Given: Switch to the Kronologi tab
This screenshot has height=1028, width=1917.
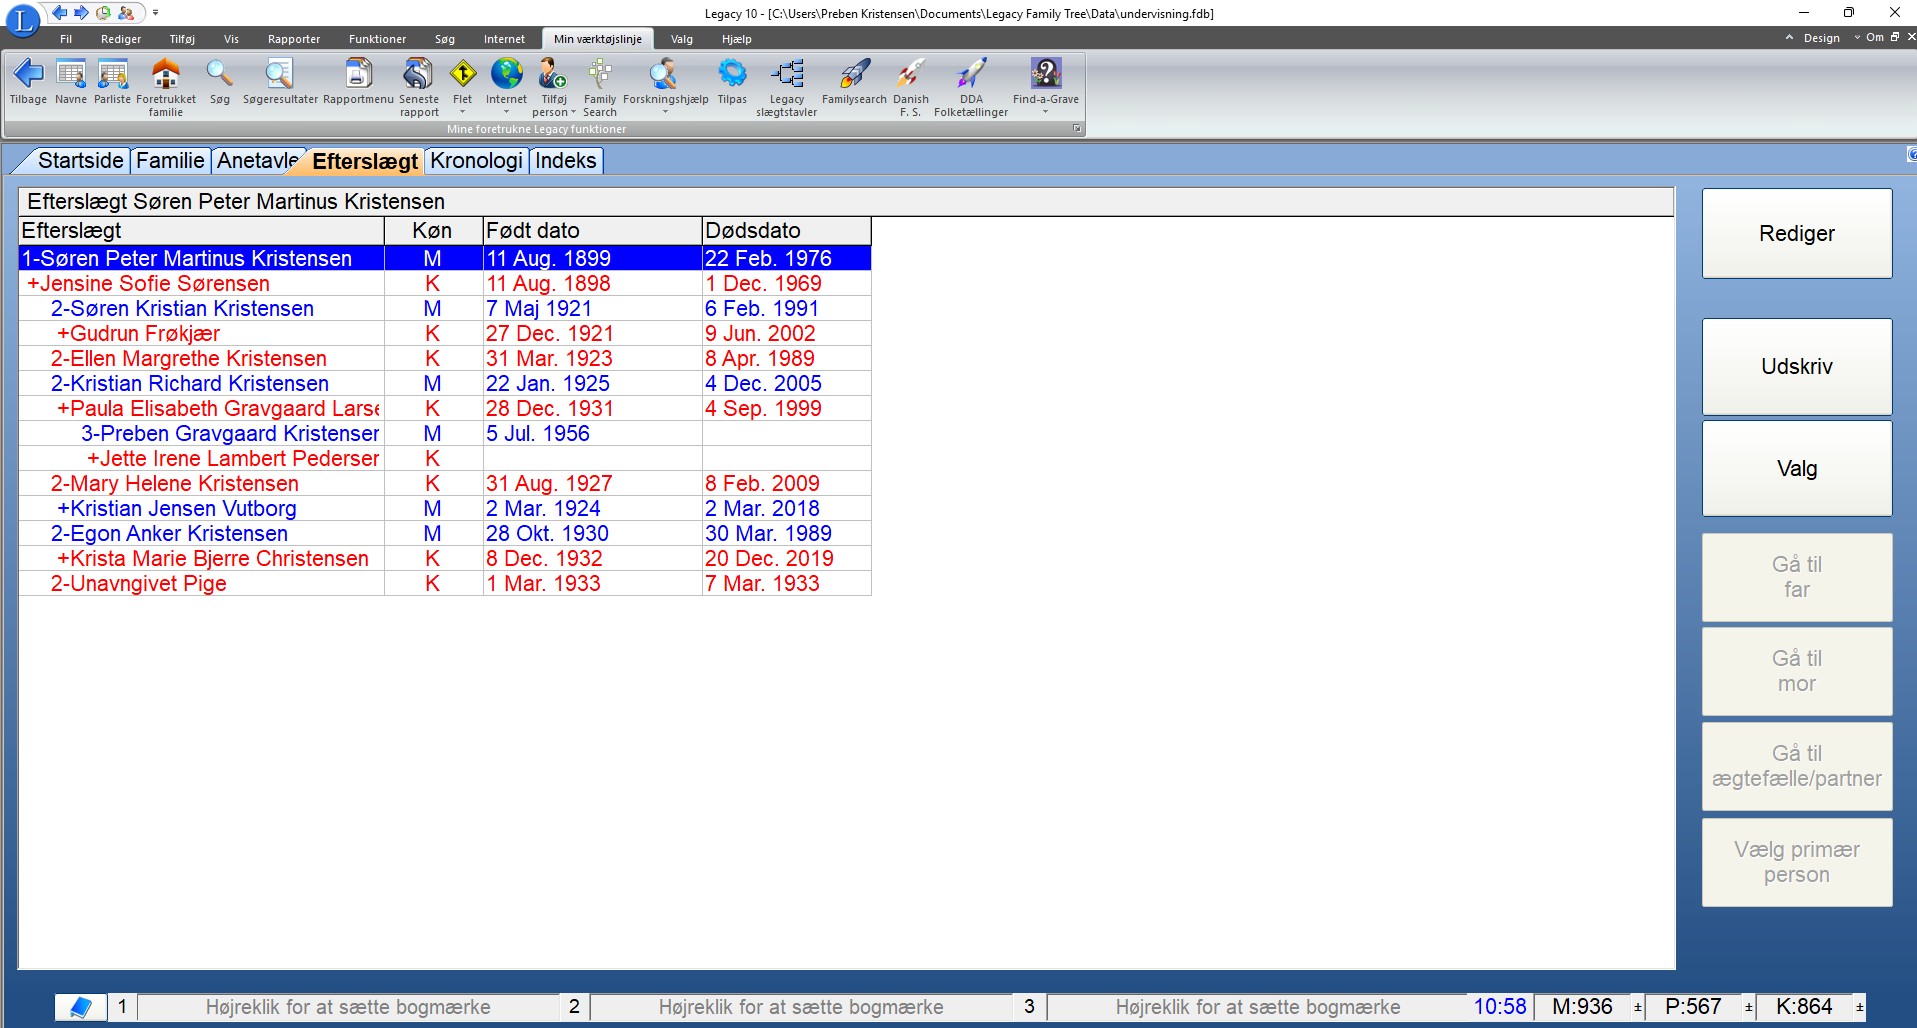Looking at the screenshot, I should coord(476,161).
